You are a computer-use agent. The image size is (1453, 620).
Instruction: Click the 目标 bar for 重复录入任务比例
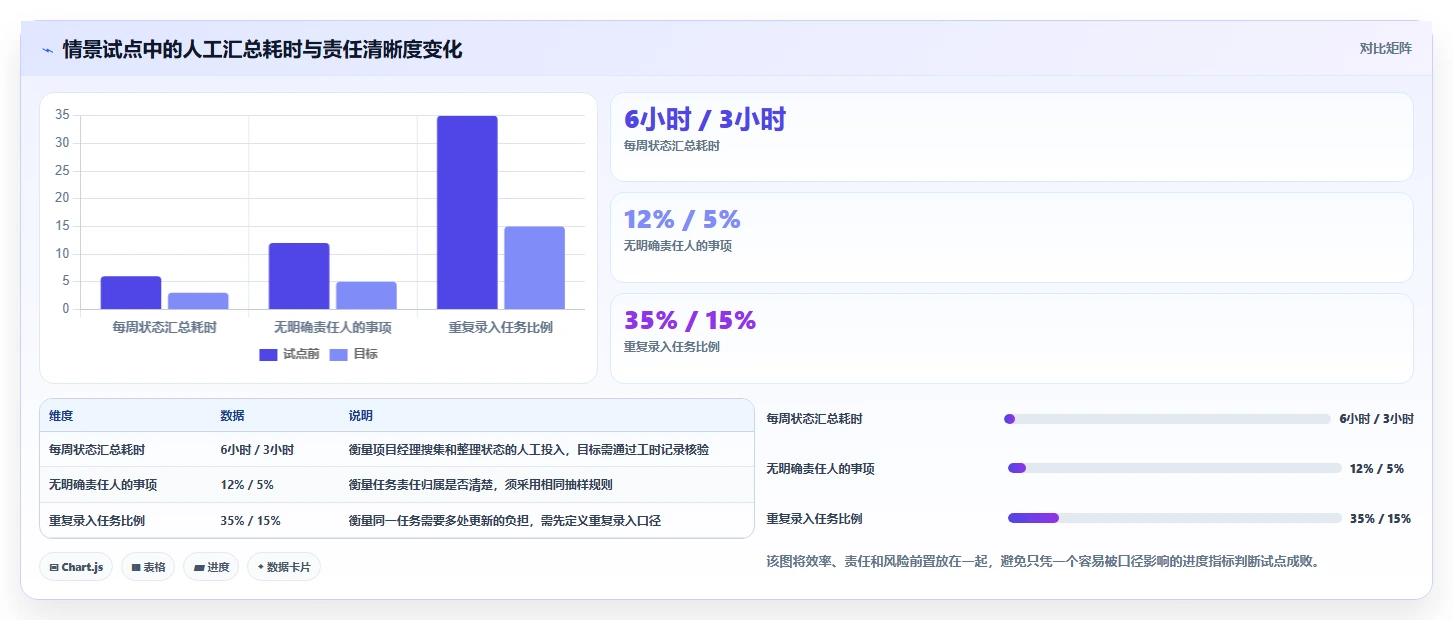click(x=534, y=268)
